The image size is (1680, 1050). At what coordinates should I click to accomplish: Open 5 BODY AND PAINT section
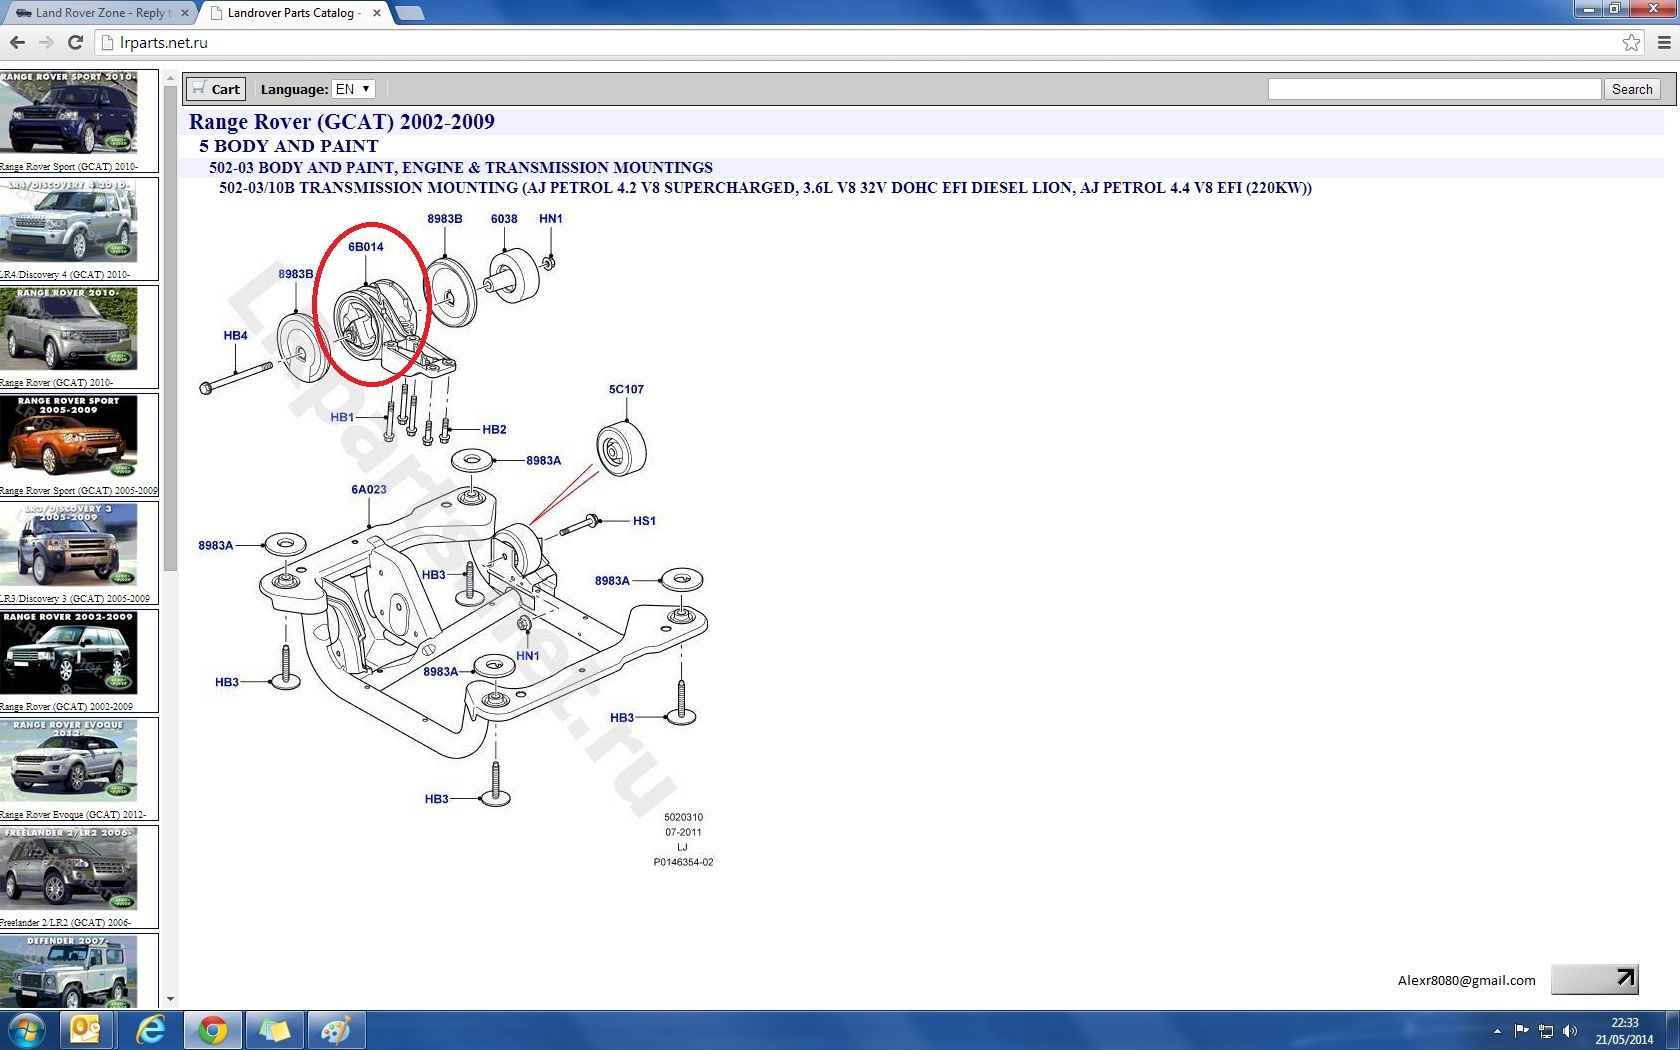(289, 146)
